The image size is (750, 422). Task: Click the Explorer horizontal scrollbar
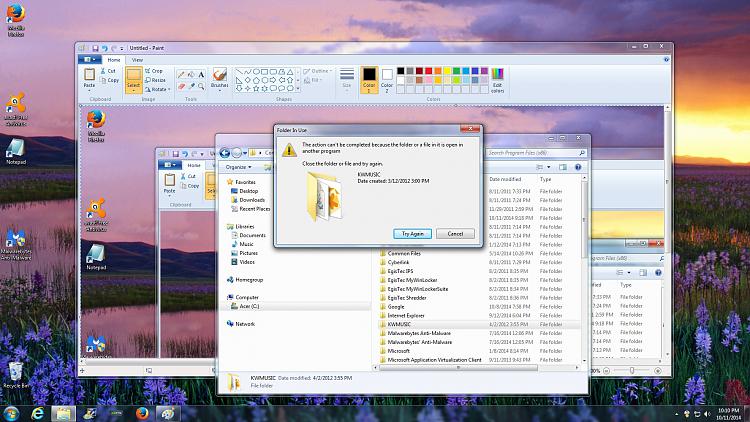pos(458,367)
